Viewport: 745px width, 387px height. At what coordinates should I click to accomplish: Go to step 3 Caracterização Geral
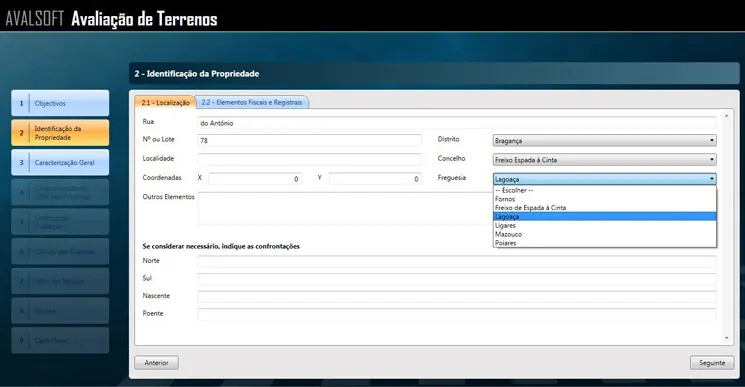[x=60, y=162]
